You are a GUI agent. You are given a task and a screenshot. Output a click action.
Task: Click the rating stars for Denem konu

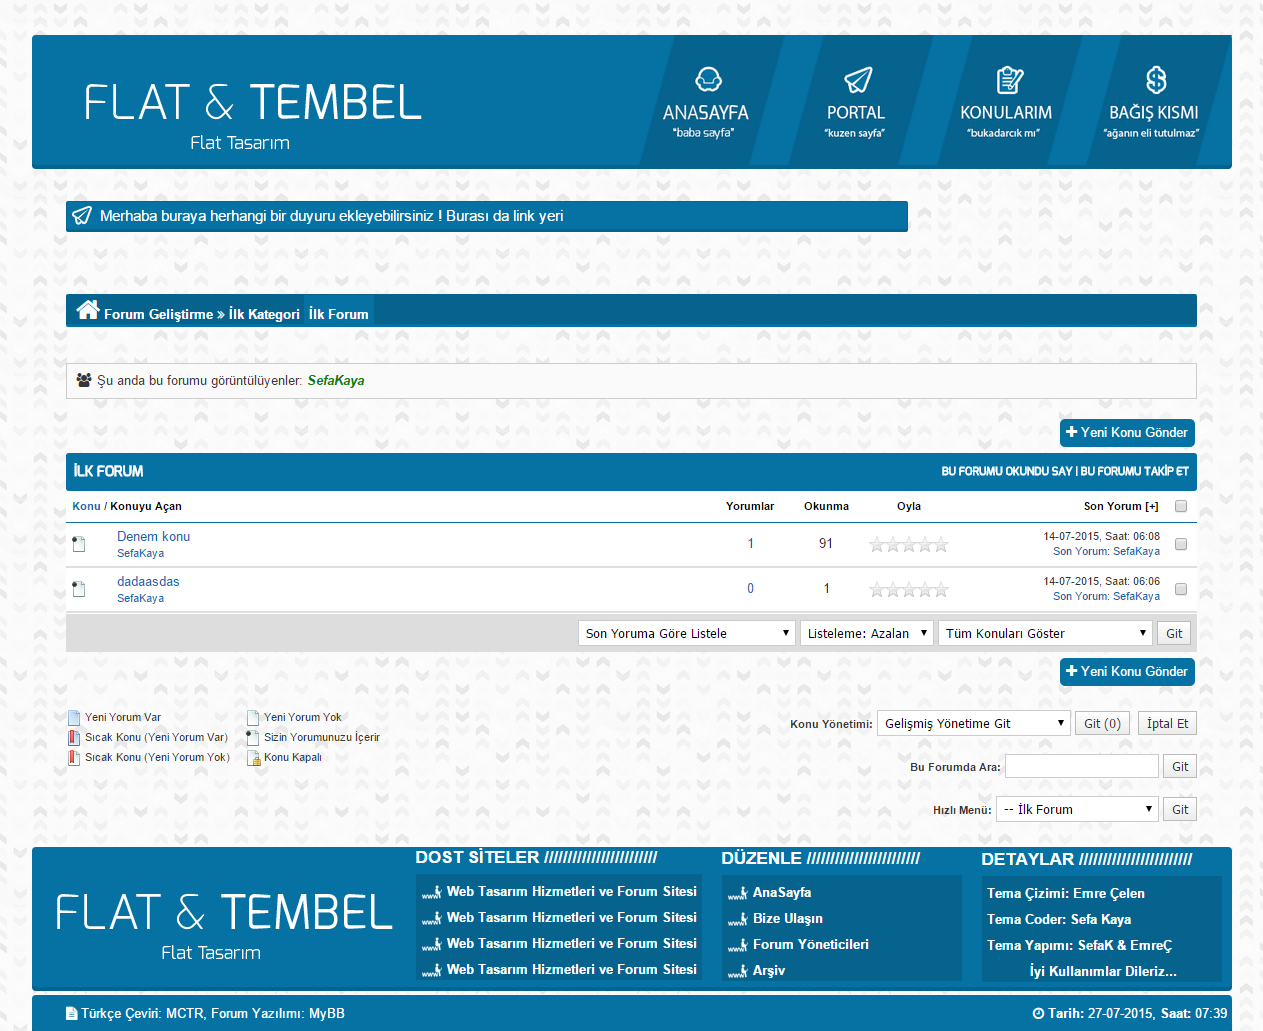(908, 545)
